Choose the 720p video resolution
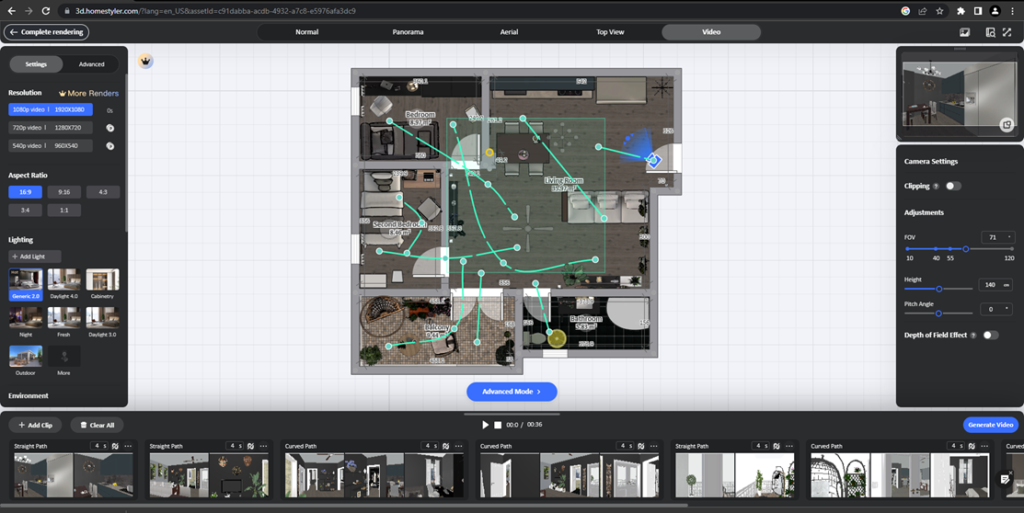Image resolution: width=1024 pixels, height=513 pixels. pyautogui.click(x=50, y=128)
